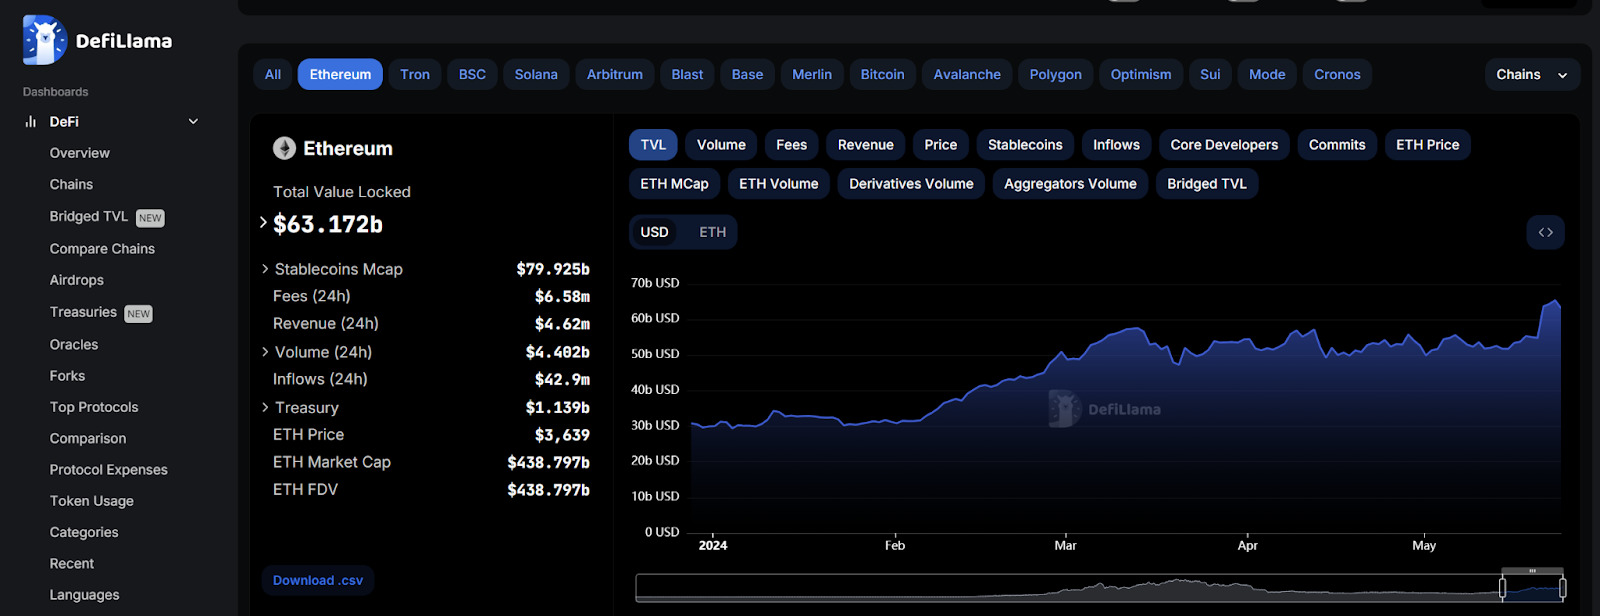Click NEW badge beside Bridged TVL
The height and width of the screenshot is (616, 1600).
[x=150, y=218]
